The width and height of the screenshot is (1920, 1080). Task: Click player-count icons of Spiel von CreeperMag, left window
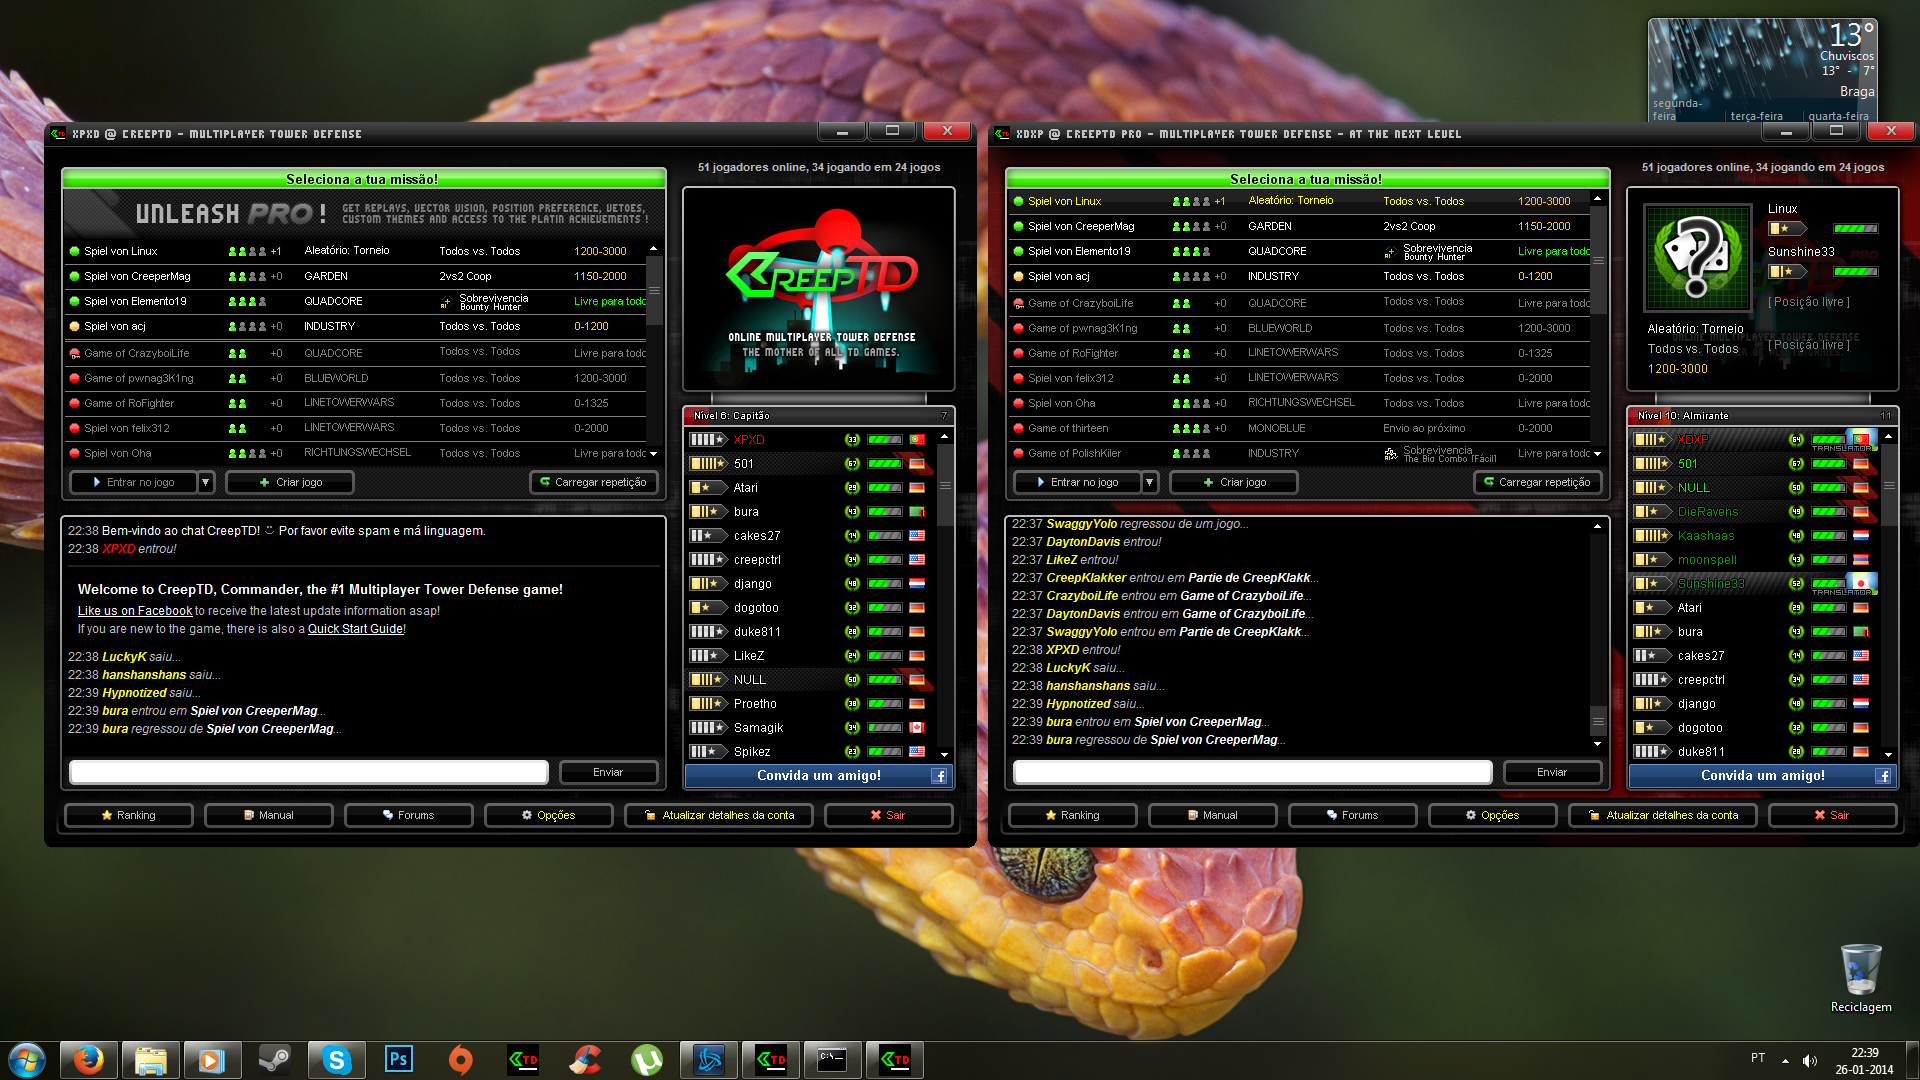coord(247,276)
